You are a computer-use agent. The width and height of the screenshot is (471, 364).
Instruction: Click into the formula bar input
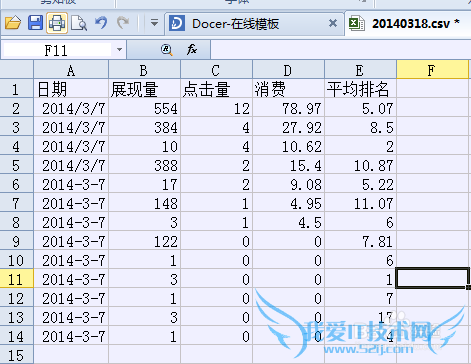(x=341, y=50)
